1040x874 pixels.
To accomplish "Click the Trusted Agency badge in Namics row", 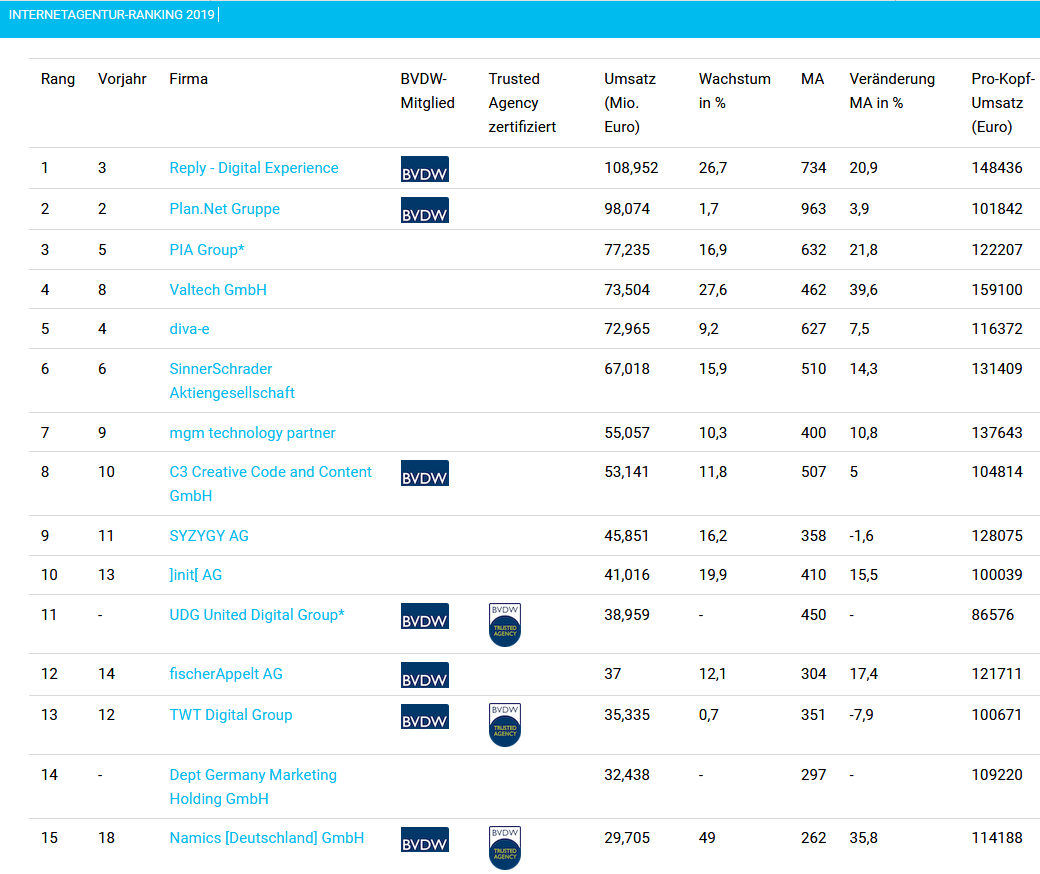I will [505, 847].
